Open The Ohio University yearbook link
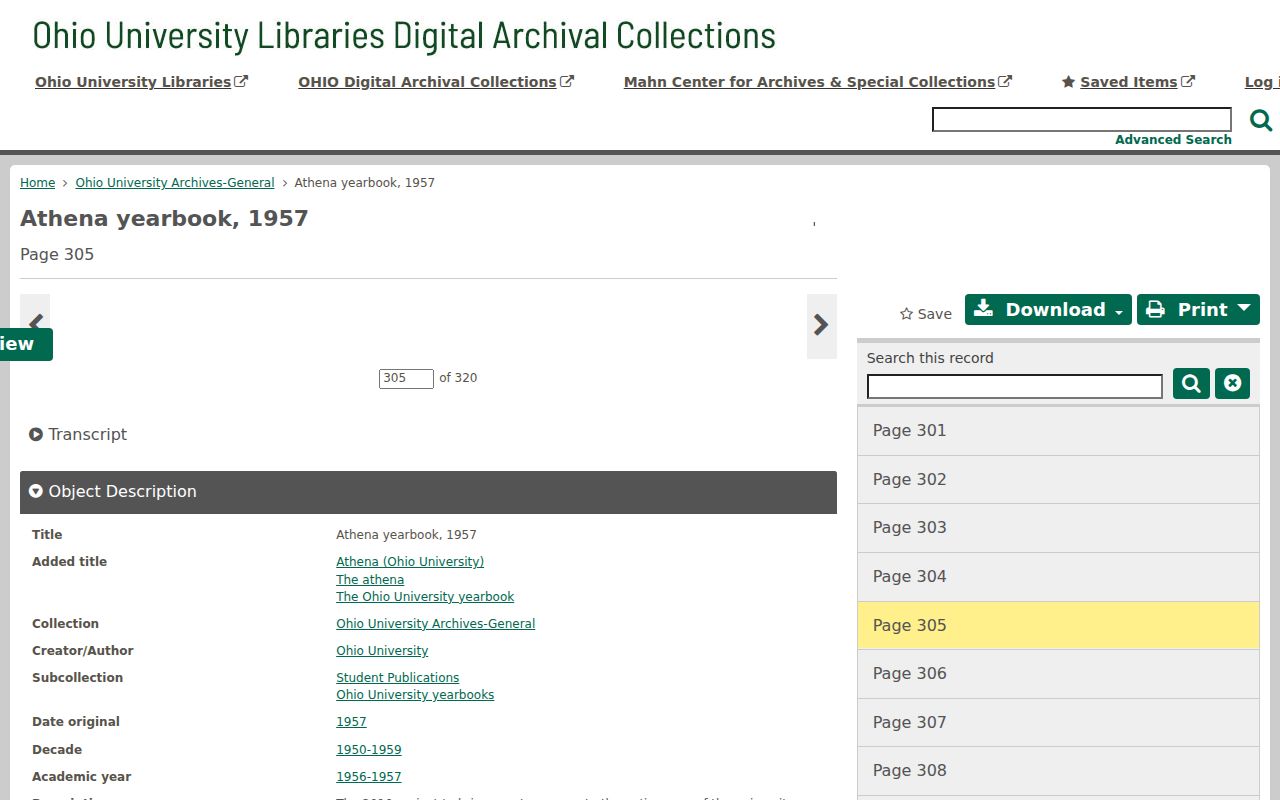The image size is (1280, 800). pos(425,597)
